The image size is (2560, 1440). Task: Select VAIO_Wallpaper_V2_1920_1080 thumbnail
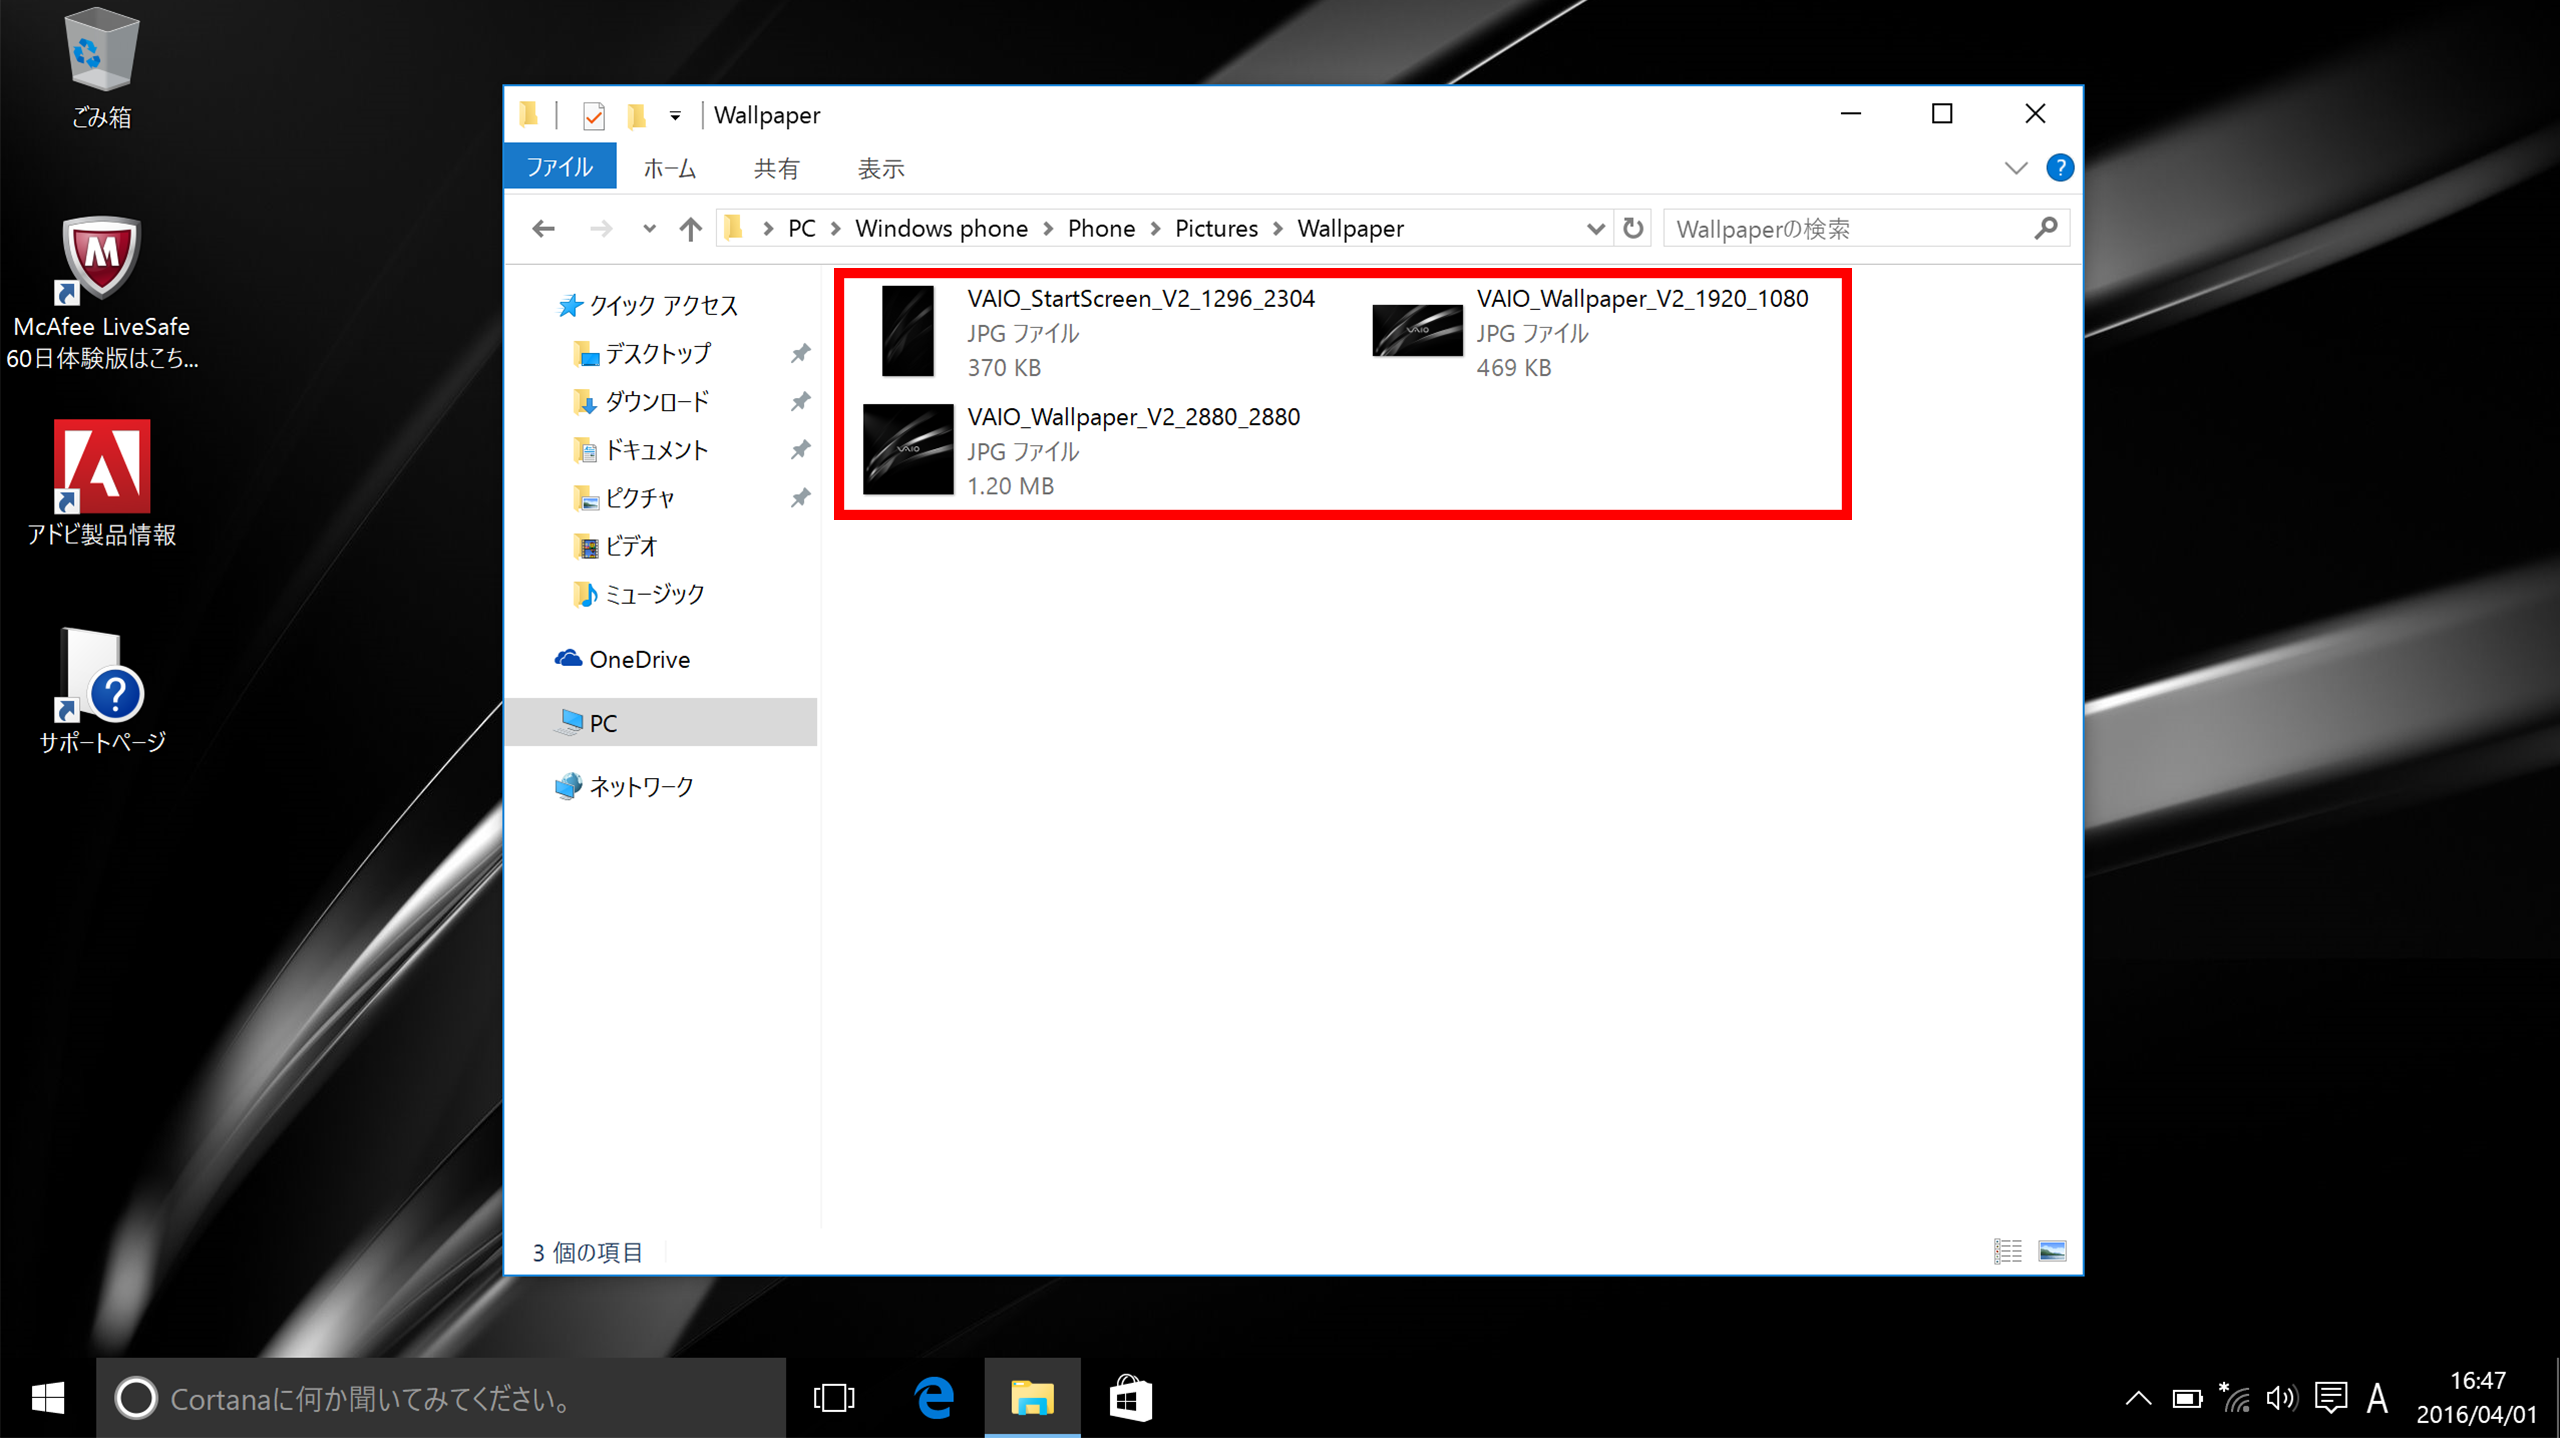[1417, 330]
